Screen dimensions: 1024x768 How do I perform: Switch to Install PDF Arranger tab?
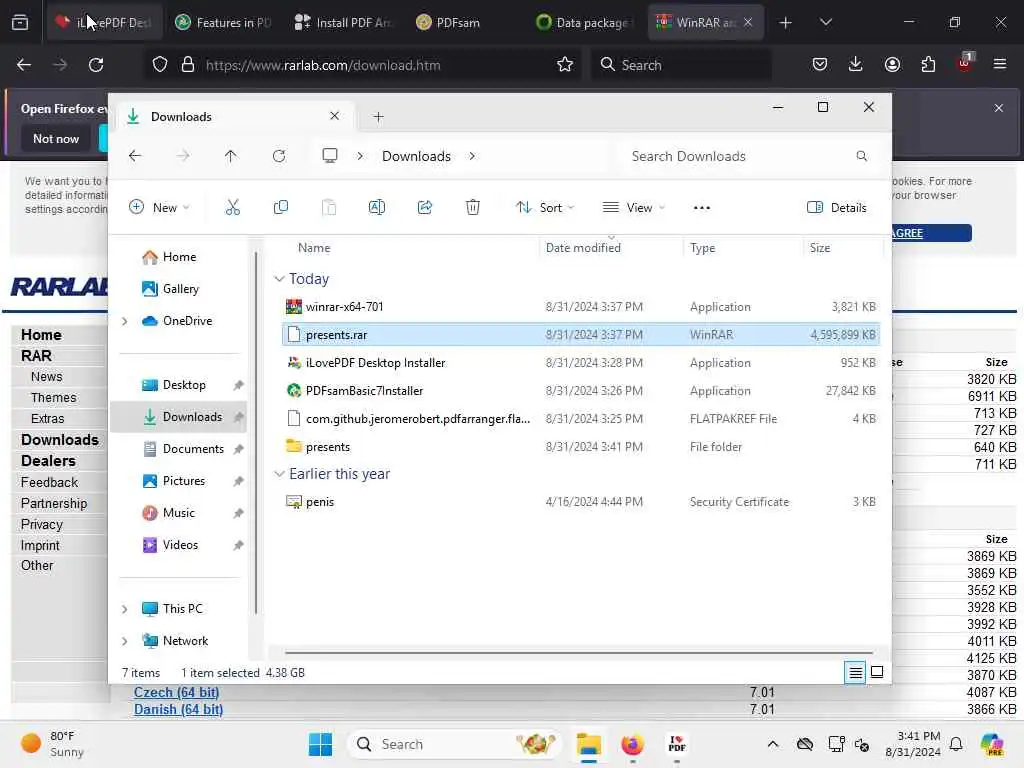(x=343, y=22)
